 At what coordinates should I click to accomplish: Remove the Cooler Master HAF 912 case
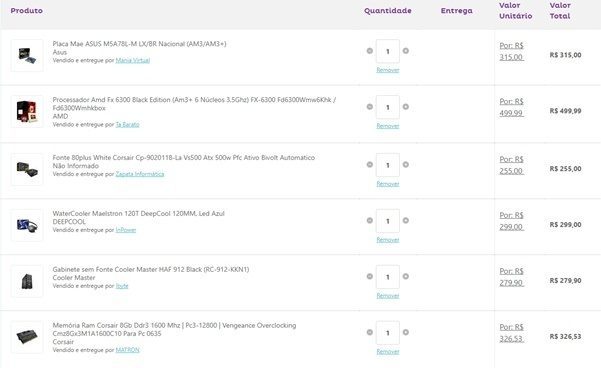[388, 296]
